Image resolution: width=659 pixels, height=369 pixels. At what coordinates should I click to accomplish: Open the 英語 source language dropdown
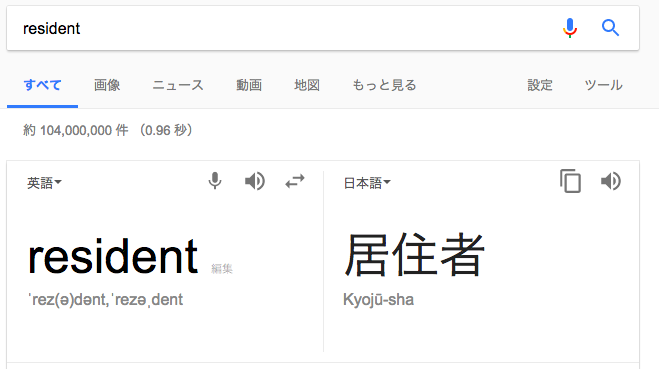[x=44, y=183]
